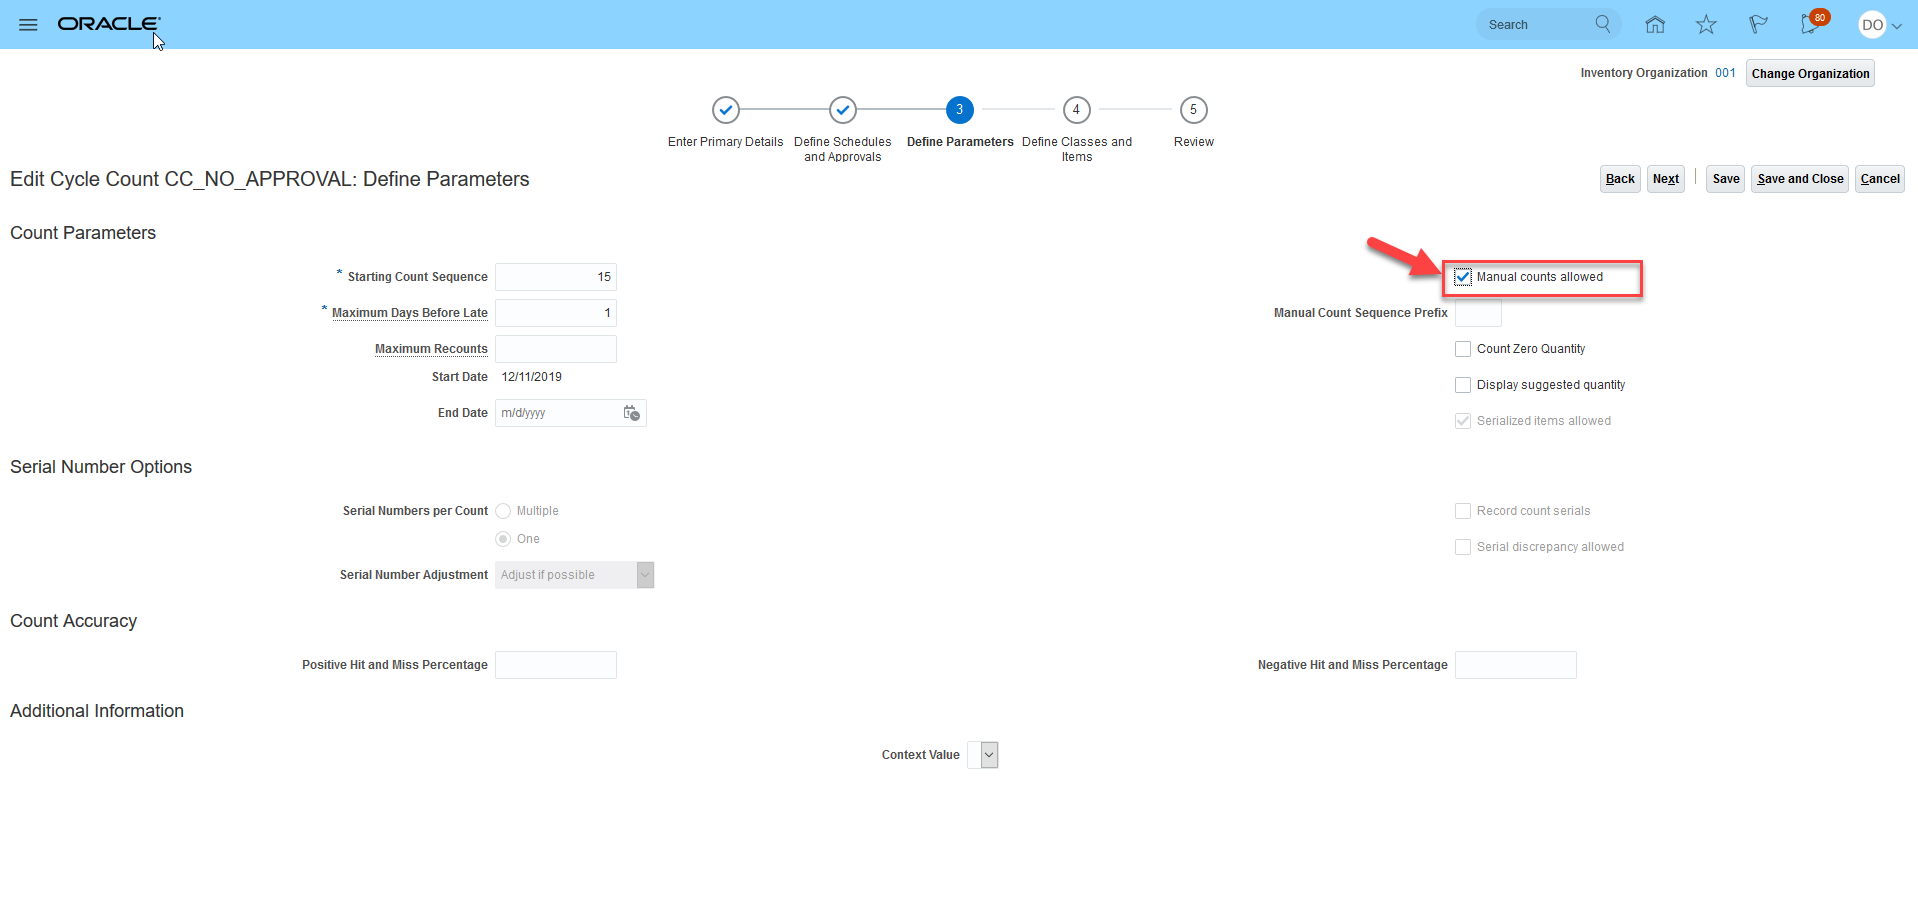This screenshot has width=1918, height=903.
Task: Go to step 2 Define Schedules and Approvals
Action: [x=843, y=110]
